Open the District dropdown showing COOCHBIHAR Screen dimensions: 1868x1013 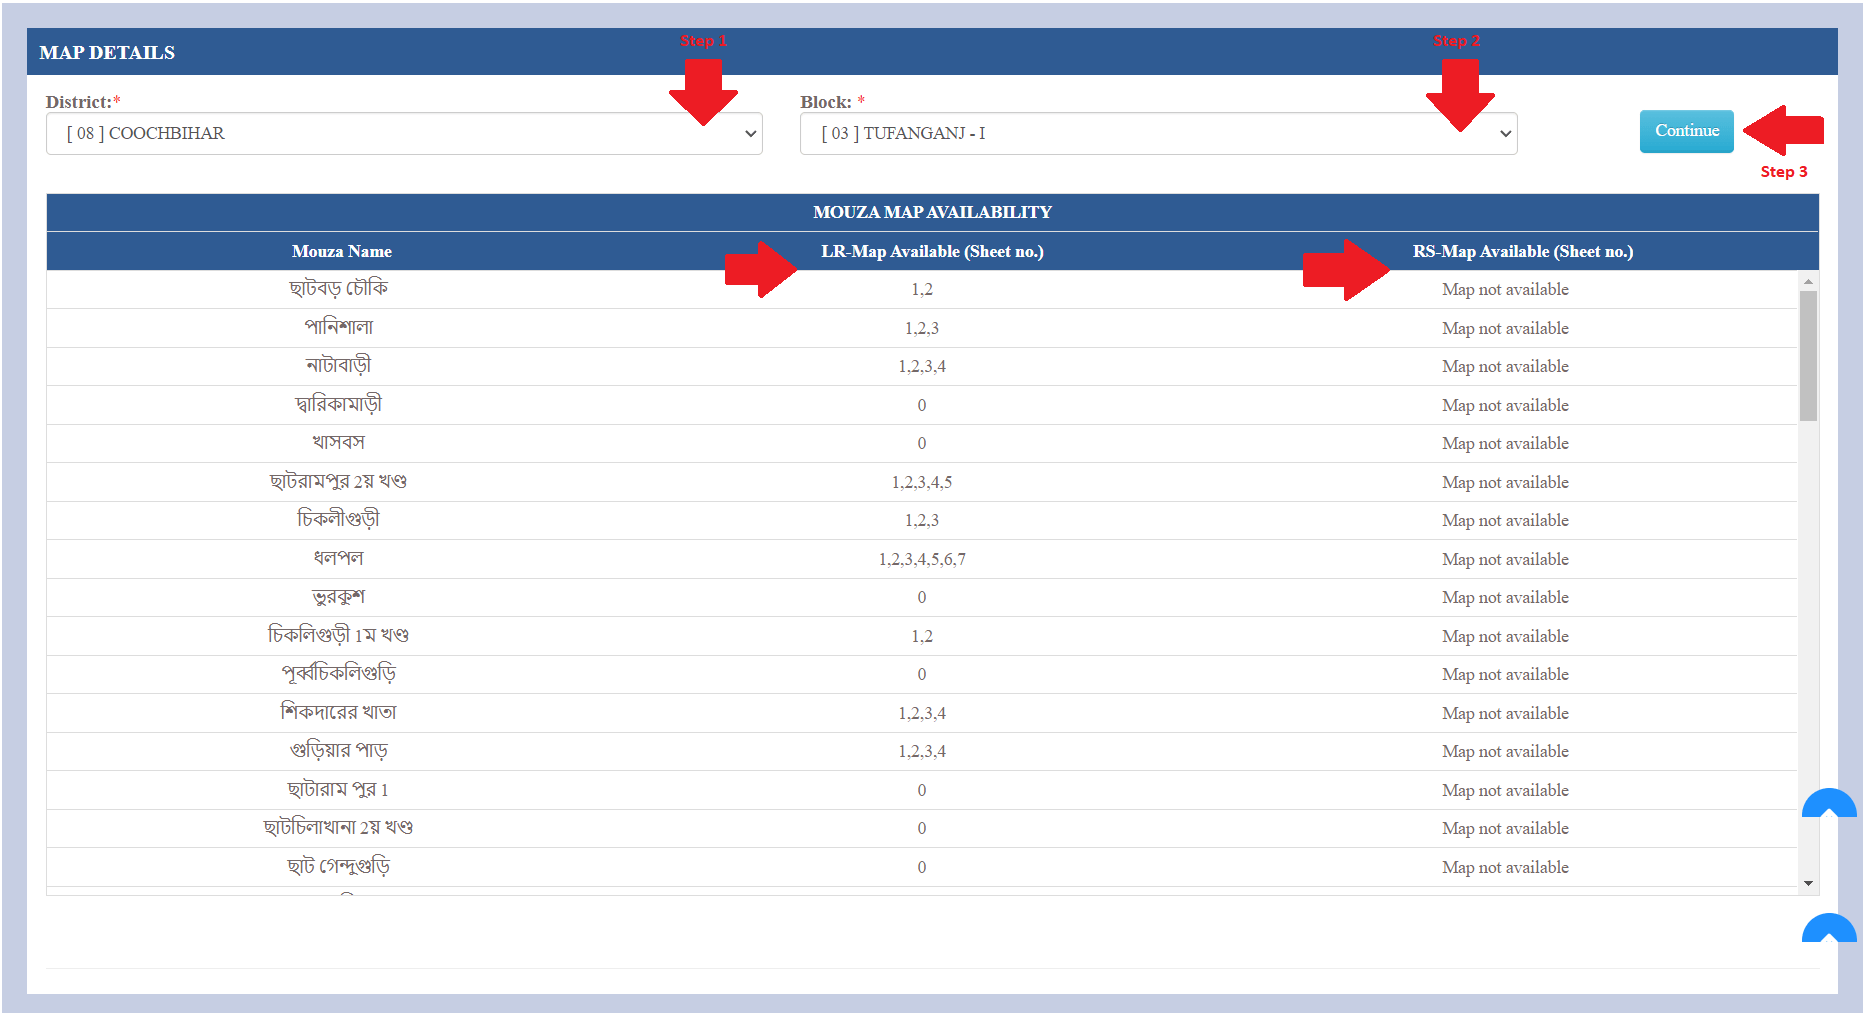(404, 134)
